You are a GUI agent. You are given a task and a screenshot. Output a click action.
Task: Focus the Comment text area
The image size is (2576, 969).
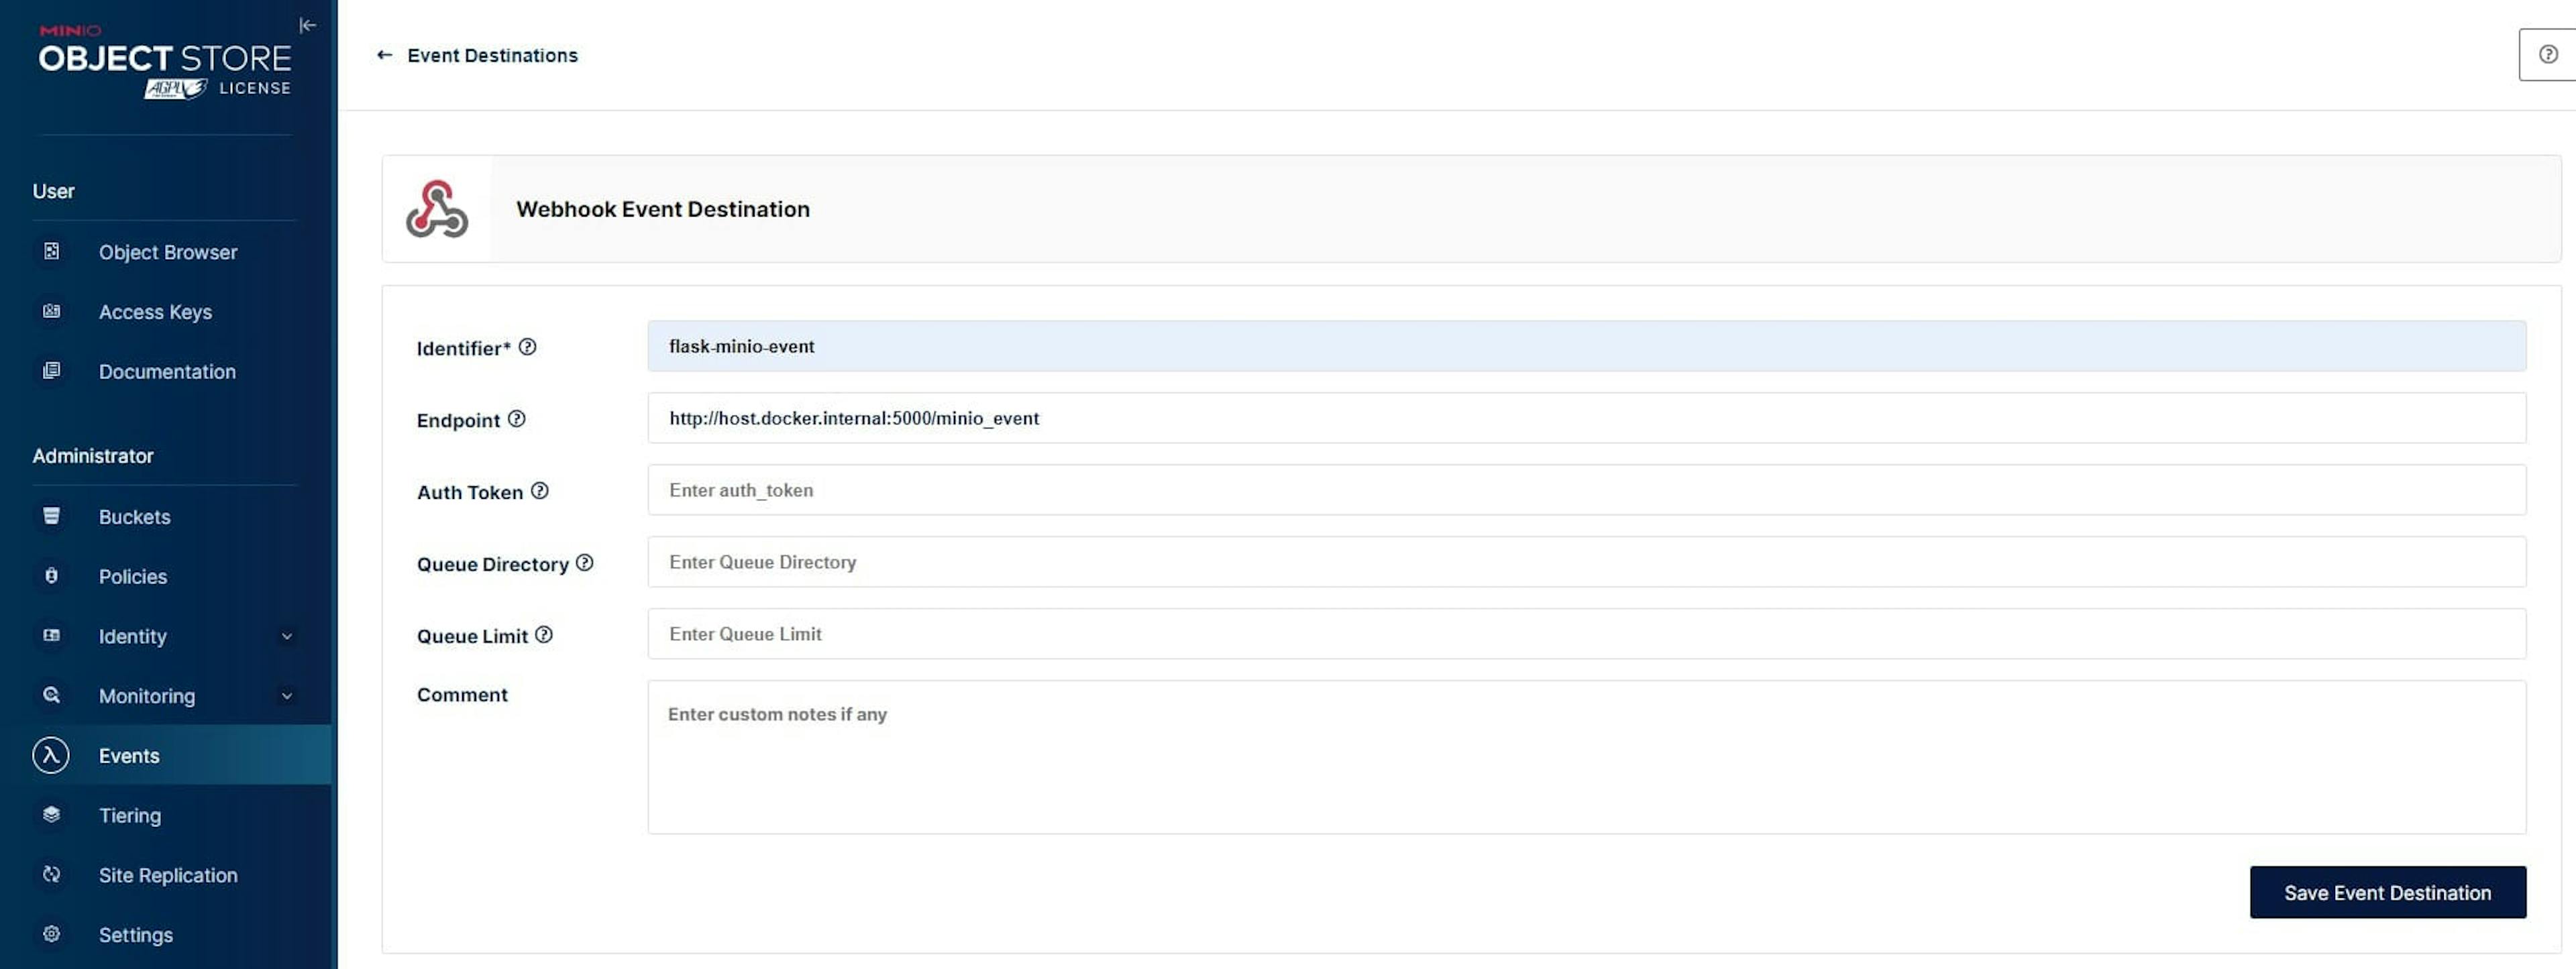(1587, 758)
